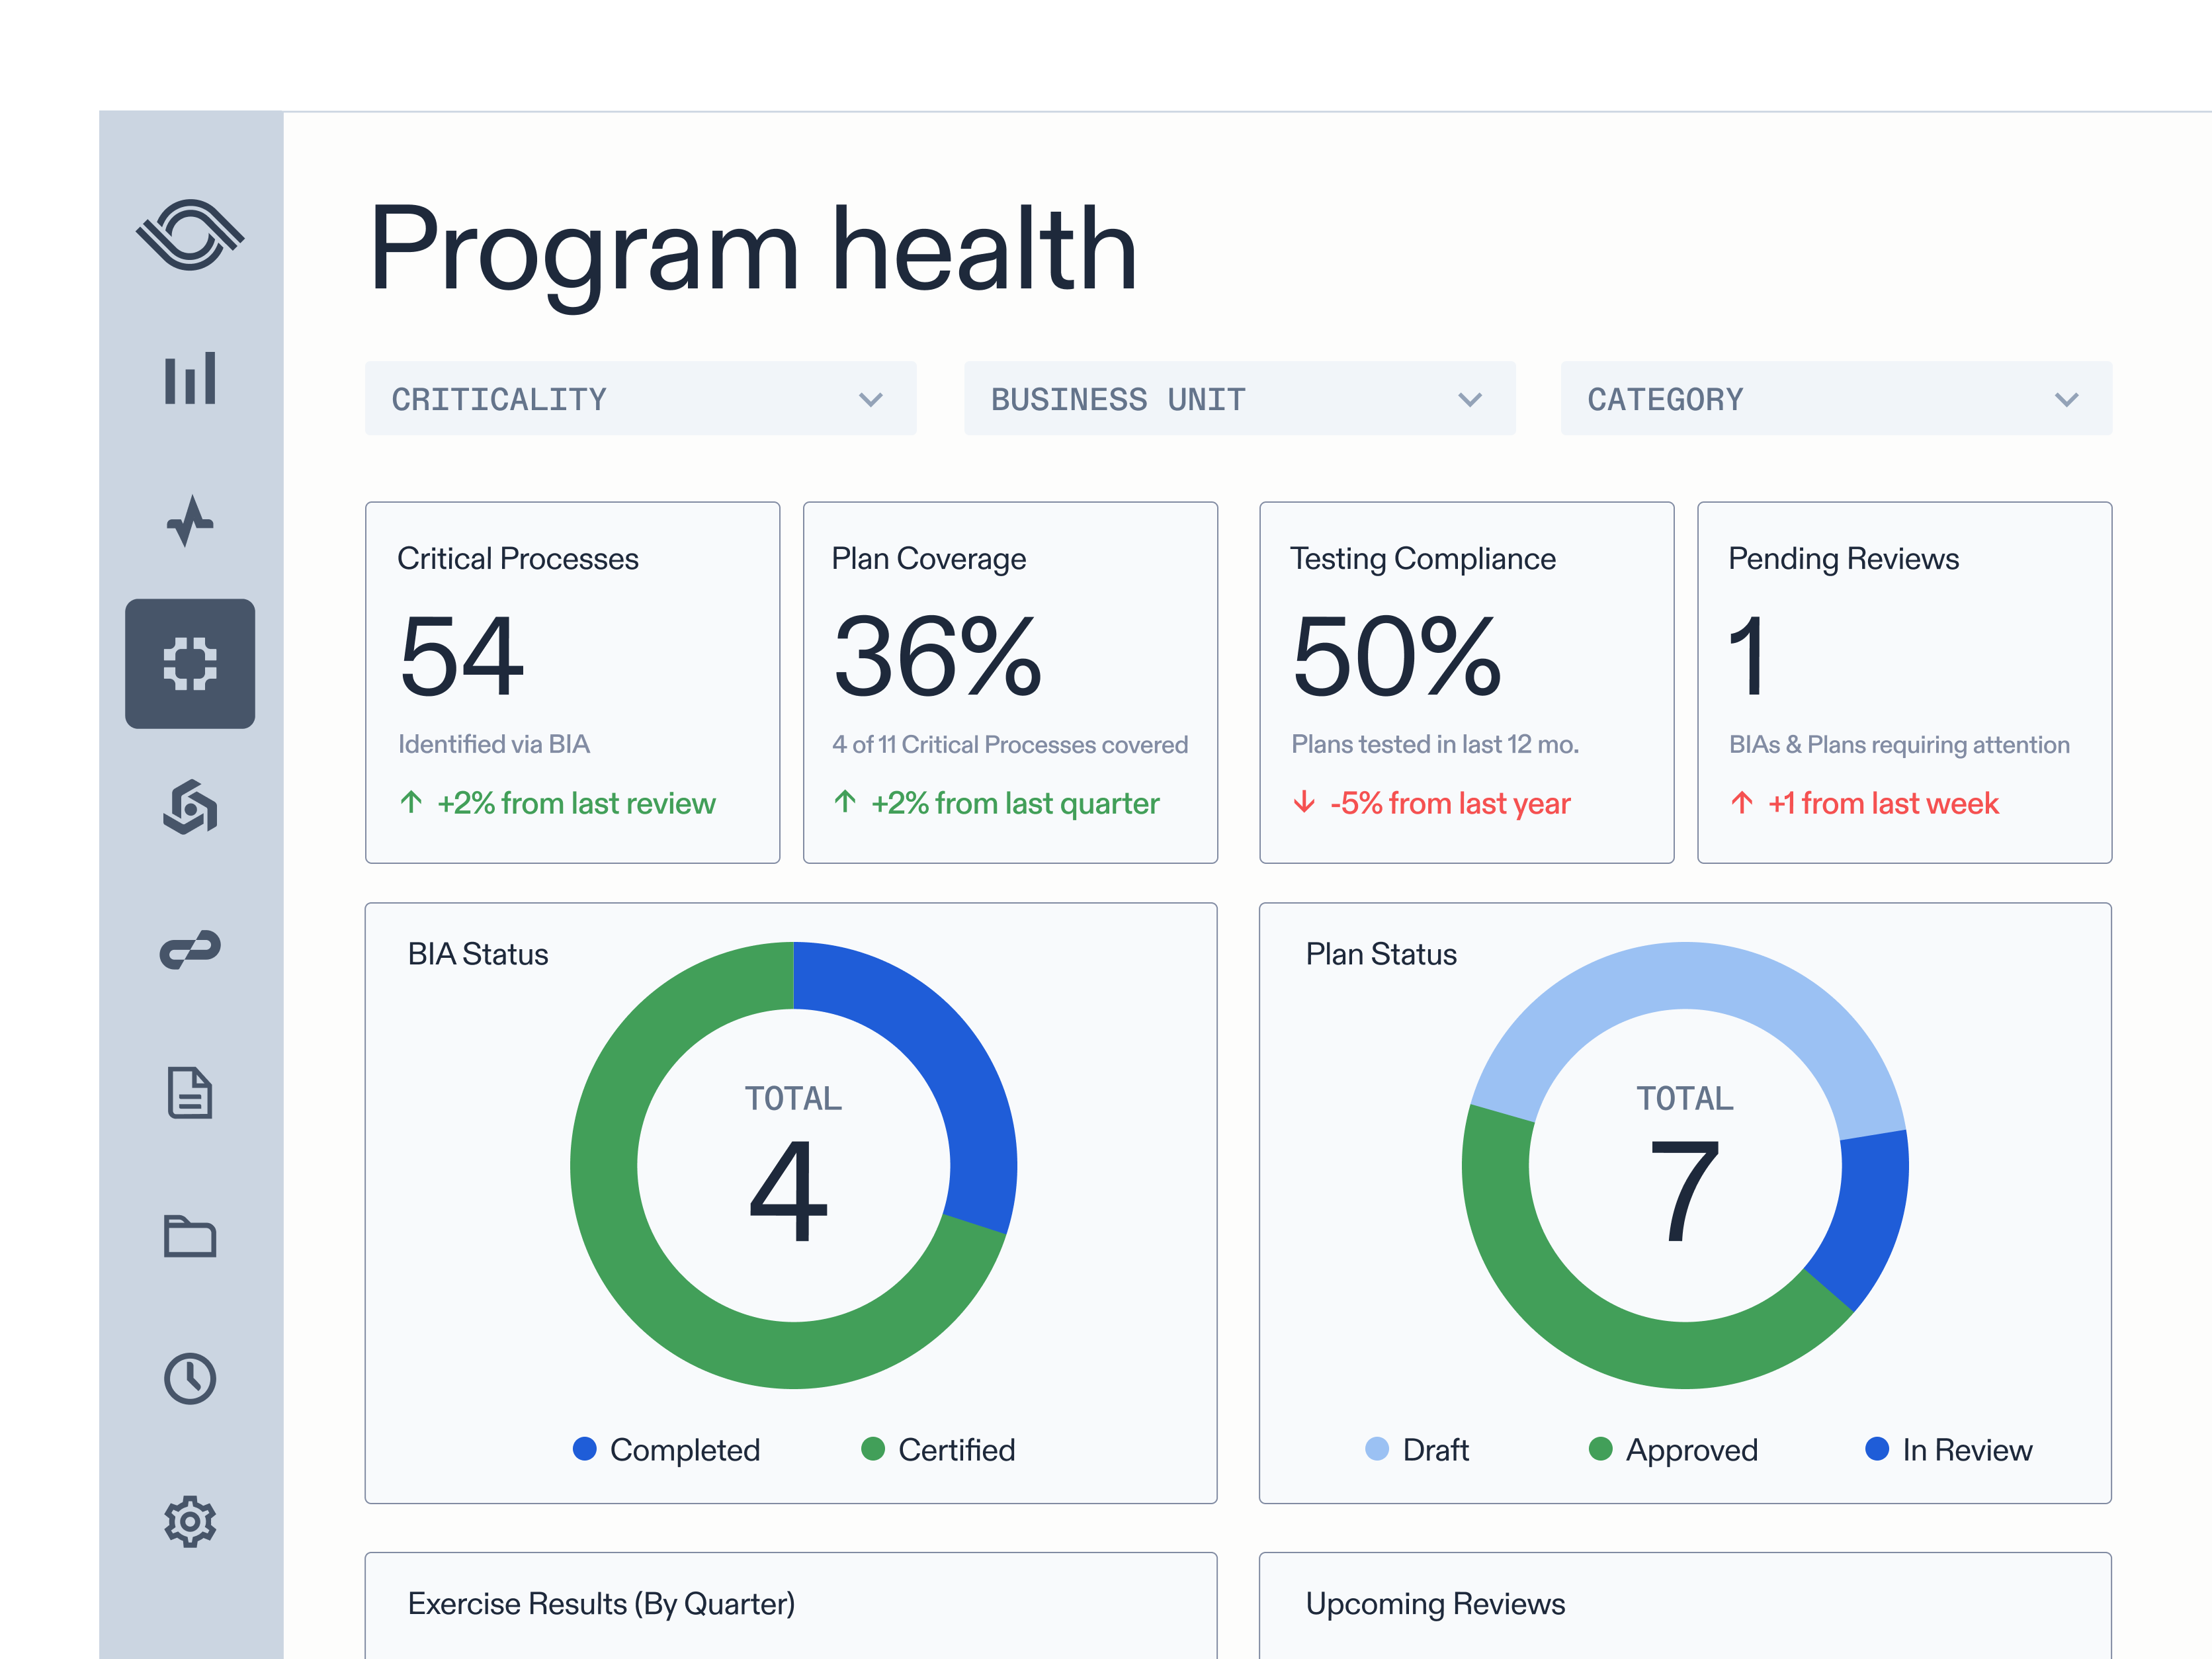Click the Plan Coverage value 36%
The width and height of the screenshot is (2212, 1659).
(x=938, y=657)
